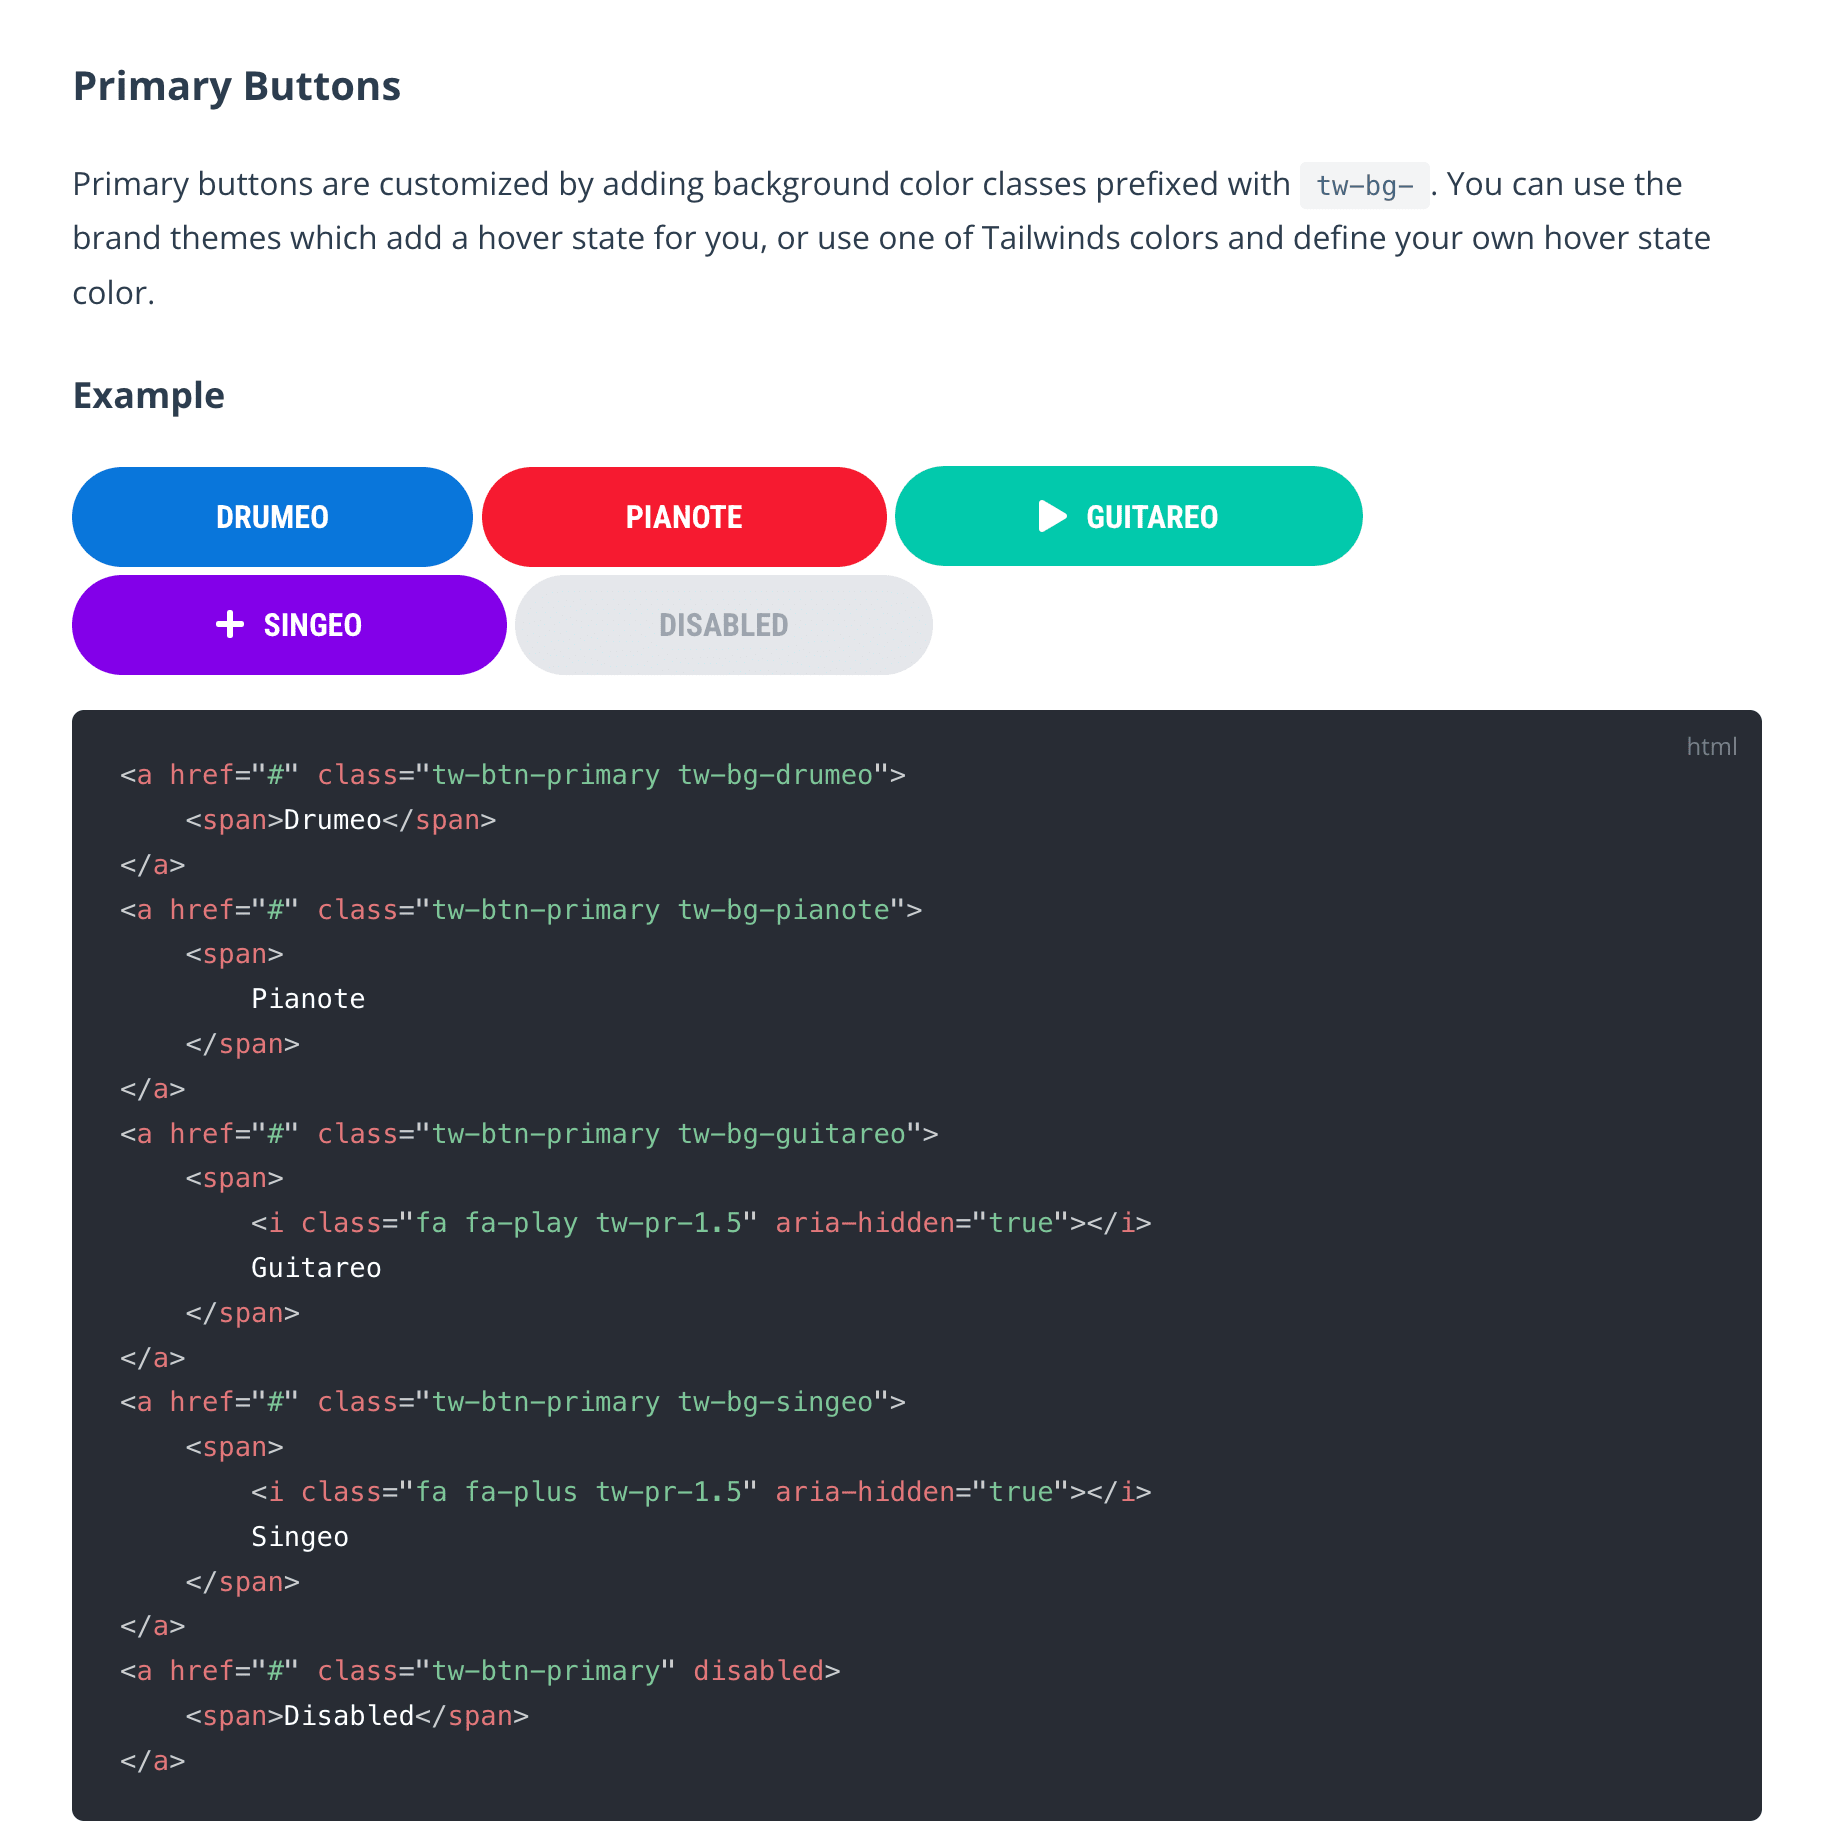Click the tw-bg-singeo class in the code
Screen dimensions: 1835x1845
(x=776, y=1402)
